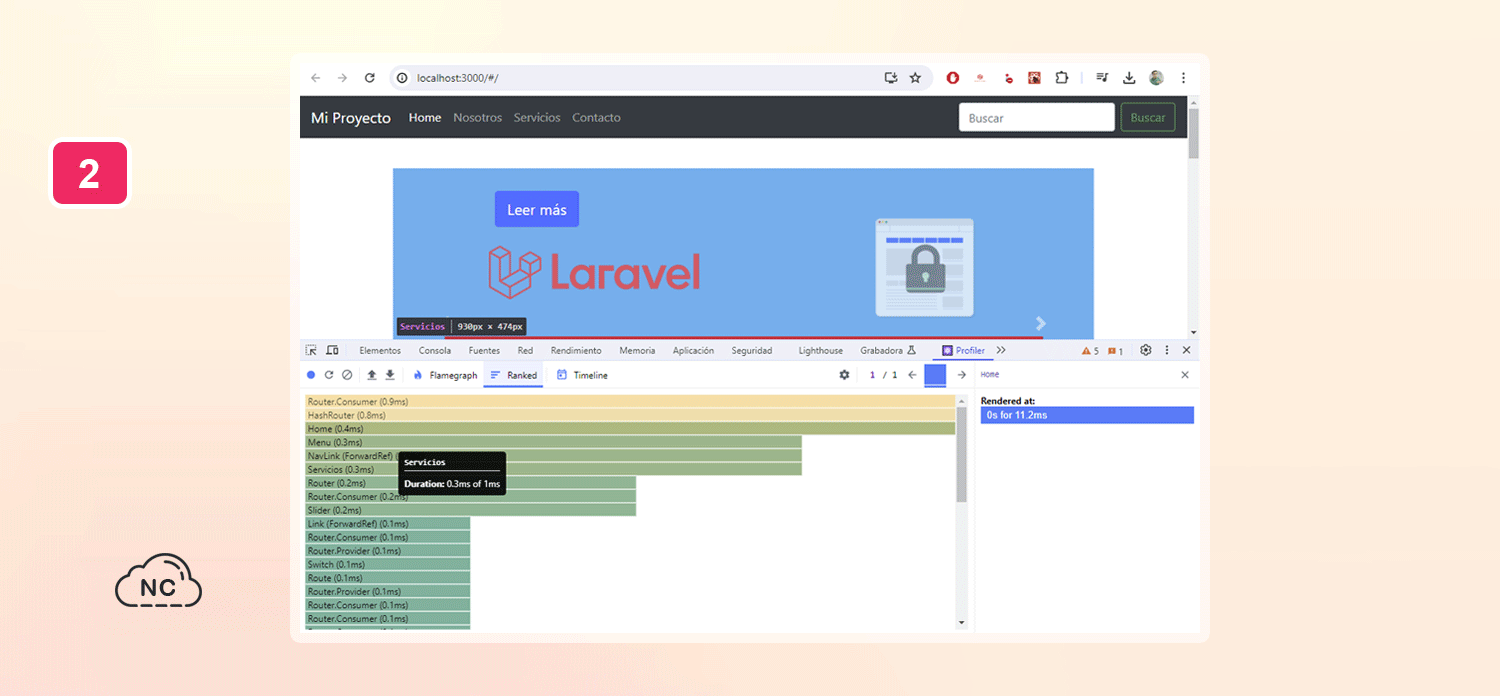
Task: Expand the hidden DevTools tabs chevron
Action: [x=1001, y=351]
